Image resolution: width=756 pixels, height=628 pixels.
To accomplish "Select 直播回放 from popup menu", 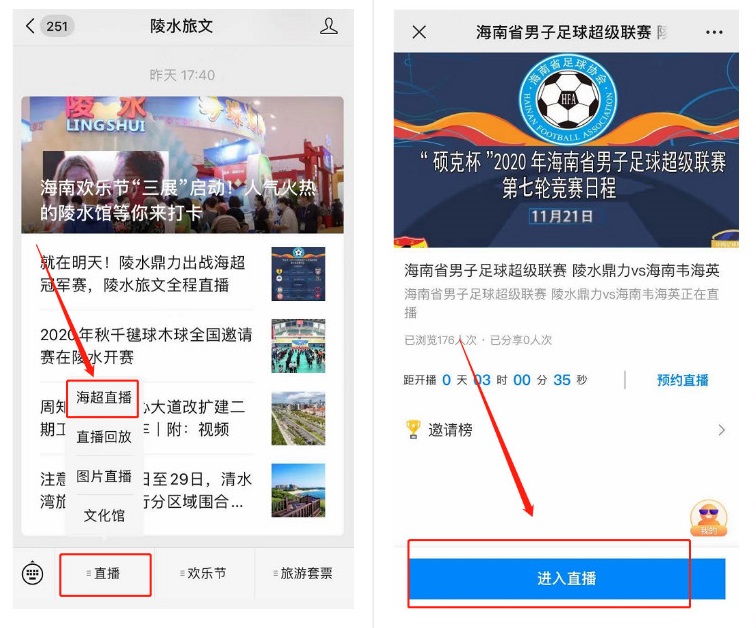I will point(104,437).
